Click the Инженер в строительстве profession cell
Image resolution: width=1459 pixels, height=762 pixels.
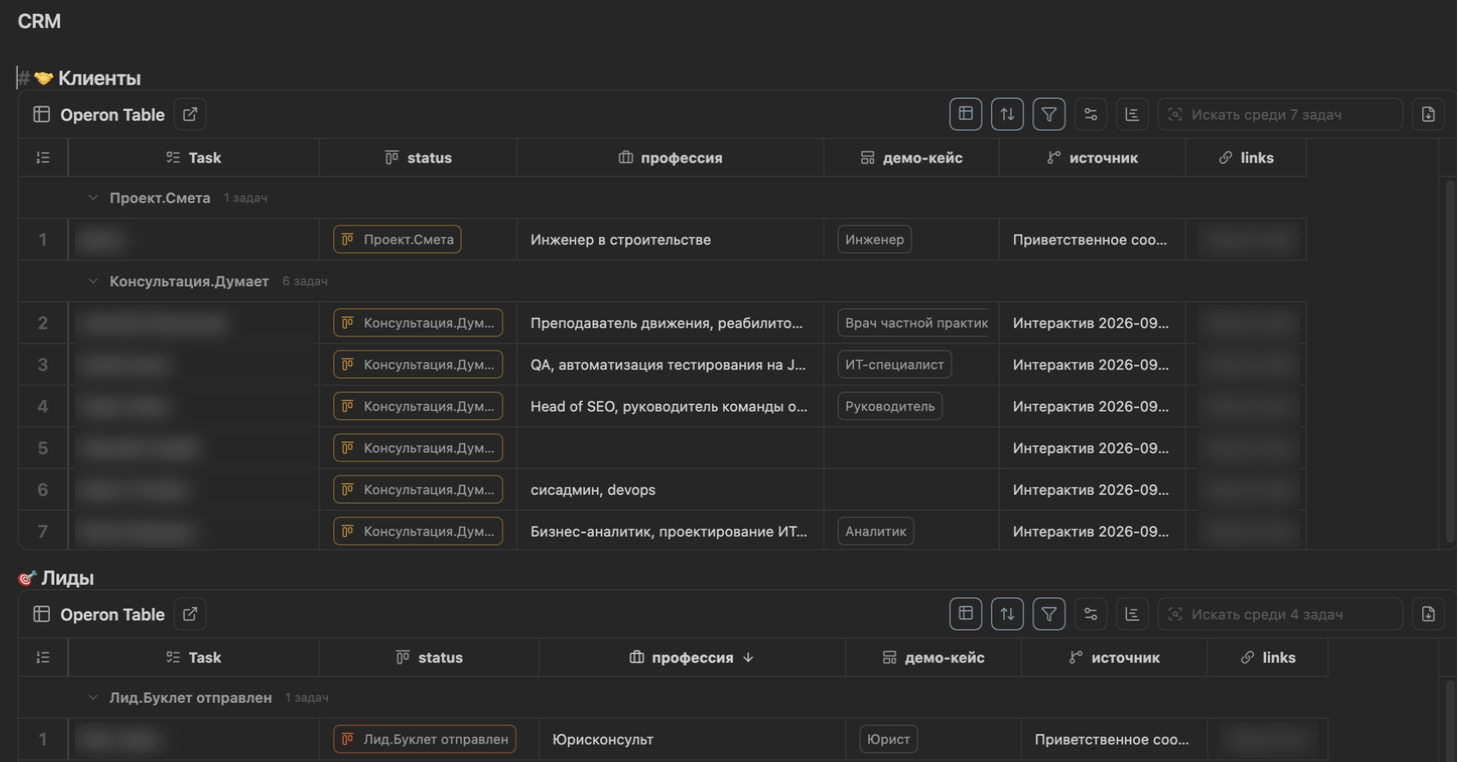tap(670, 240)
